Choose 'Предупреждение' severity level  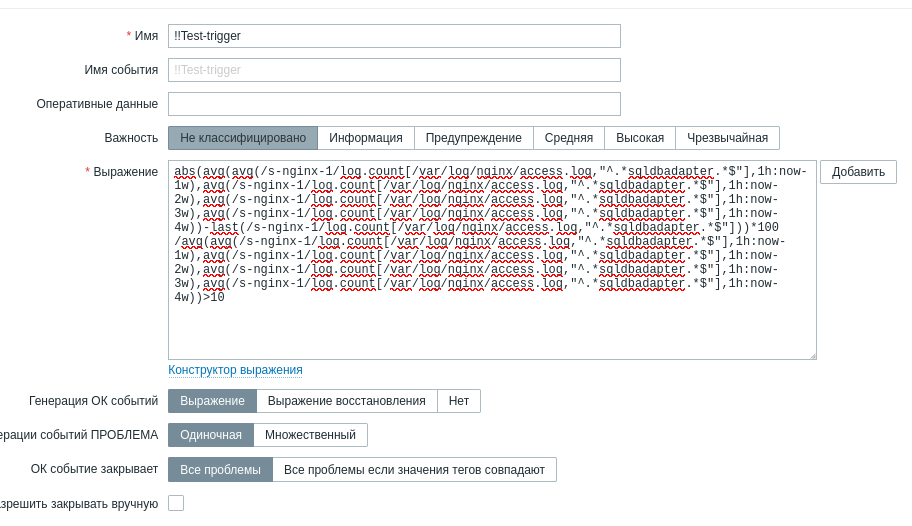[474, 138]
